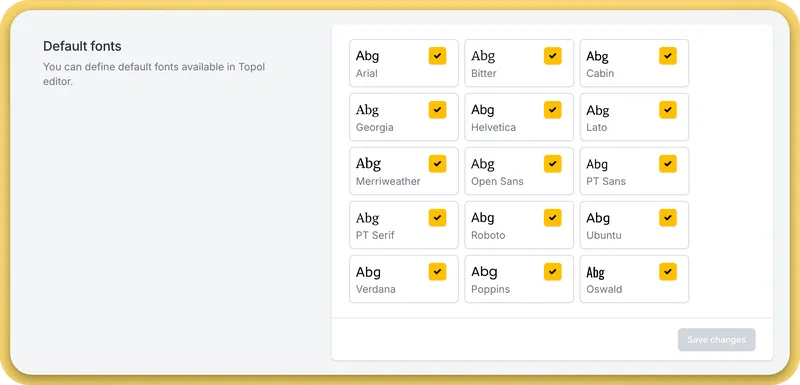Viewport: 800px width, 385px height.
Task: Click the PT Sans font name label
Action: point(606,182)
